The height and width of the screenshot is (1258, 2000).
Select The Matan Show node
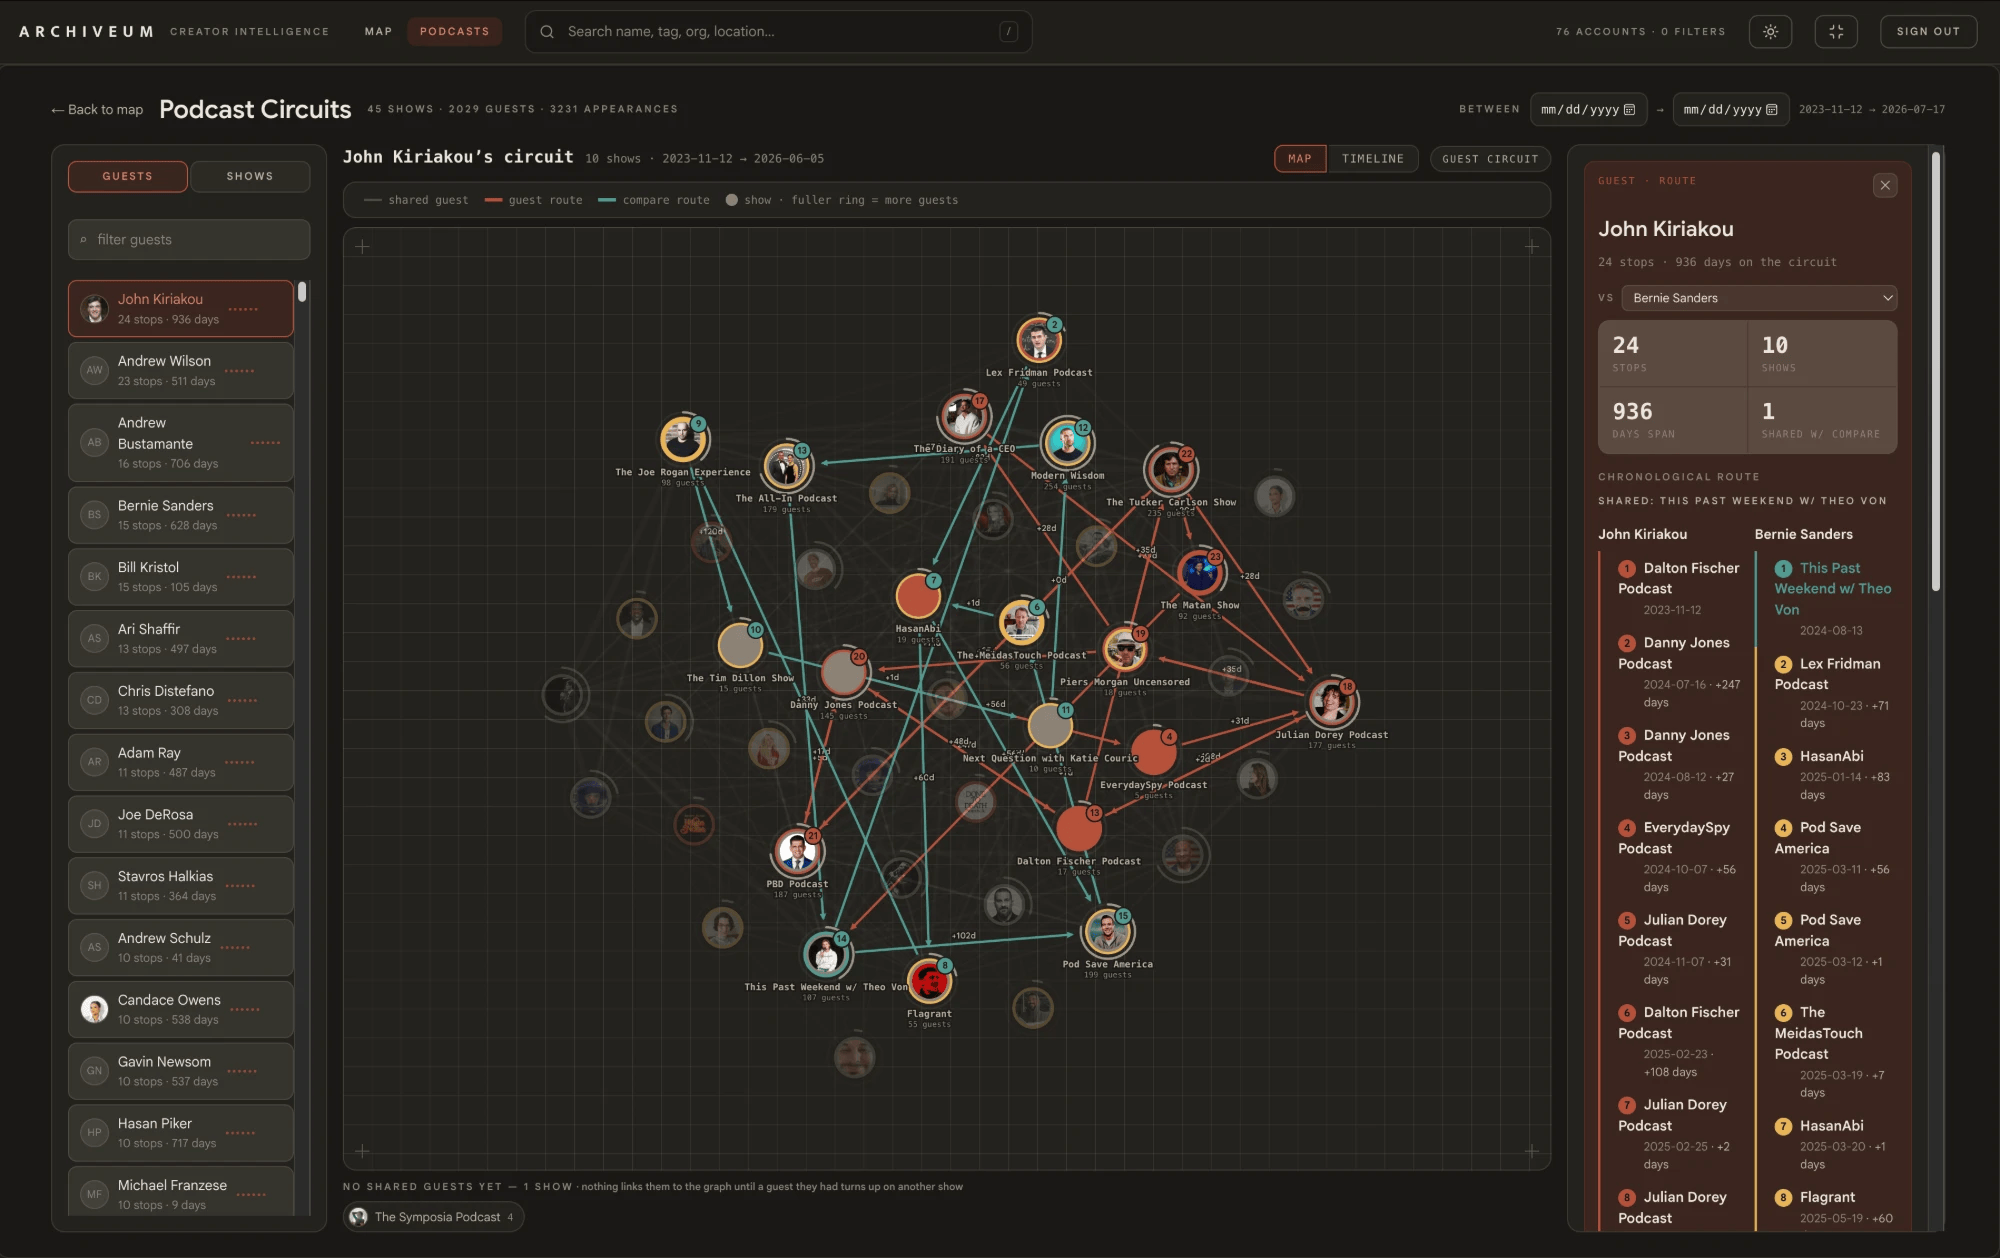(x=1199, y=573)
